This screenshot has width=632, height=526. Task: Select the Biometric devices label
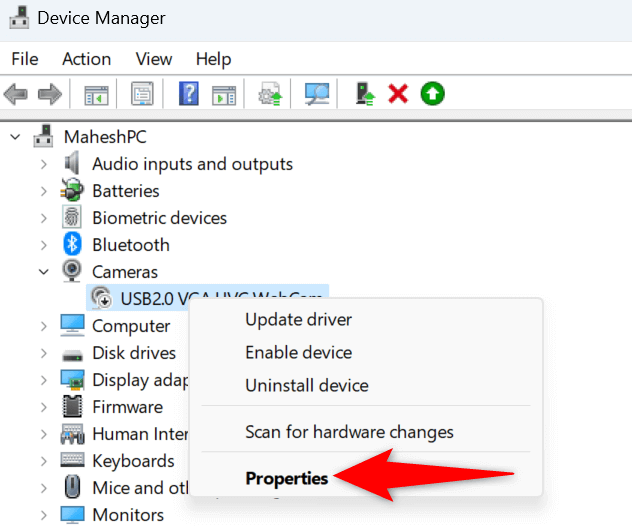pyautogui.click(x=159, y=218)
